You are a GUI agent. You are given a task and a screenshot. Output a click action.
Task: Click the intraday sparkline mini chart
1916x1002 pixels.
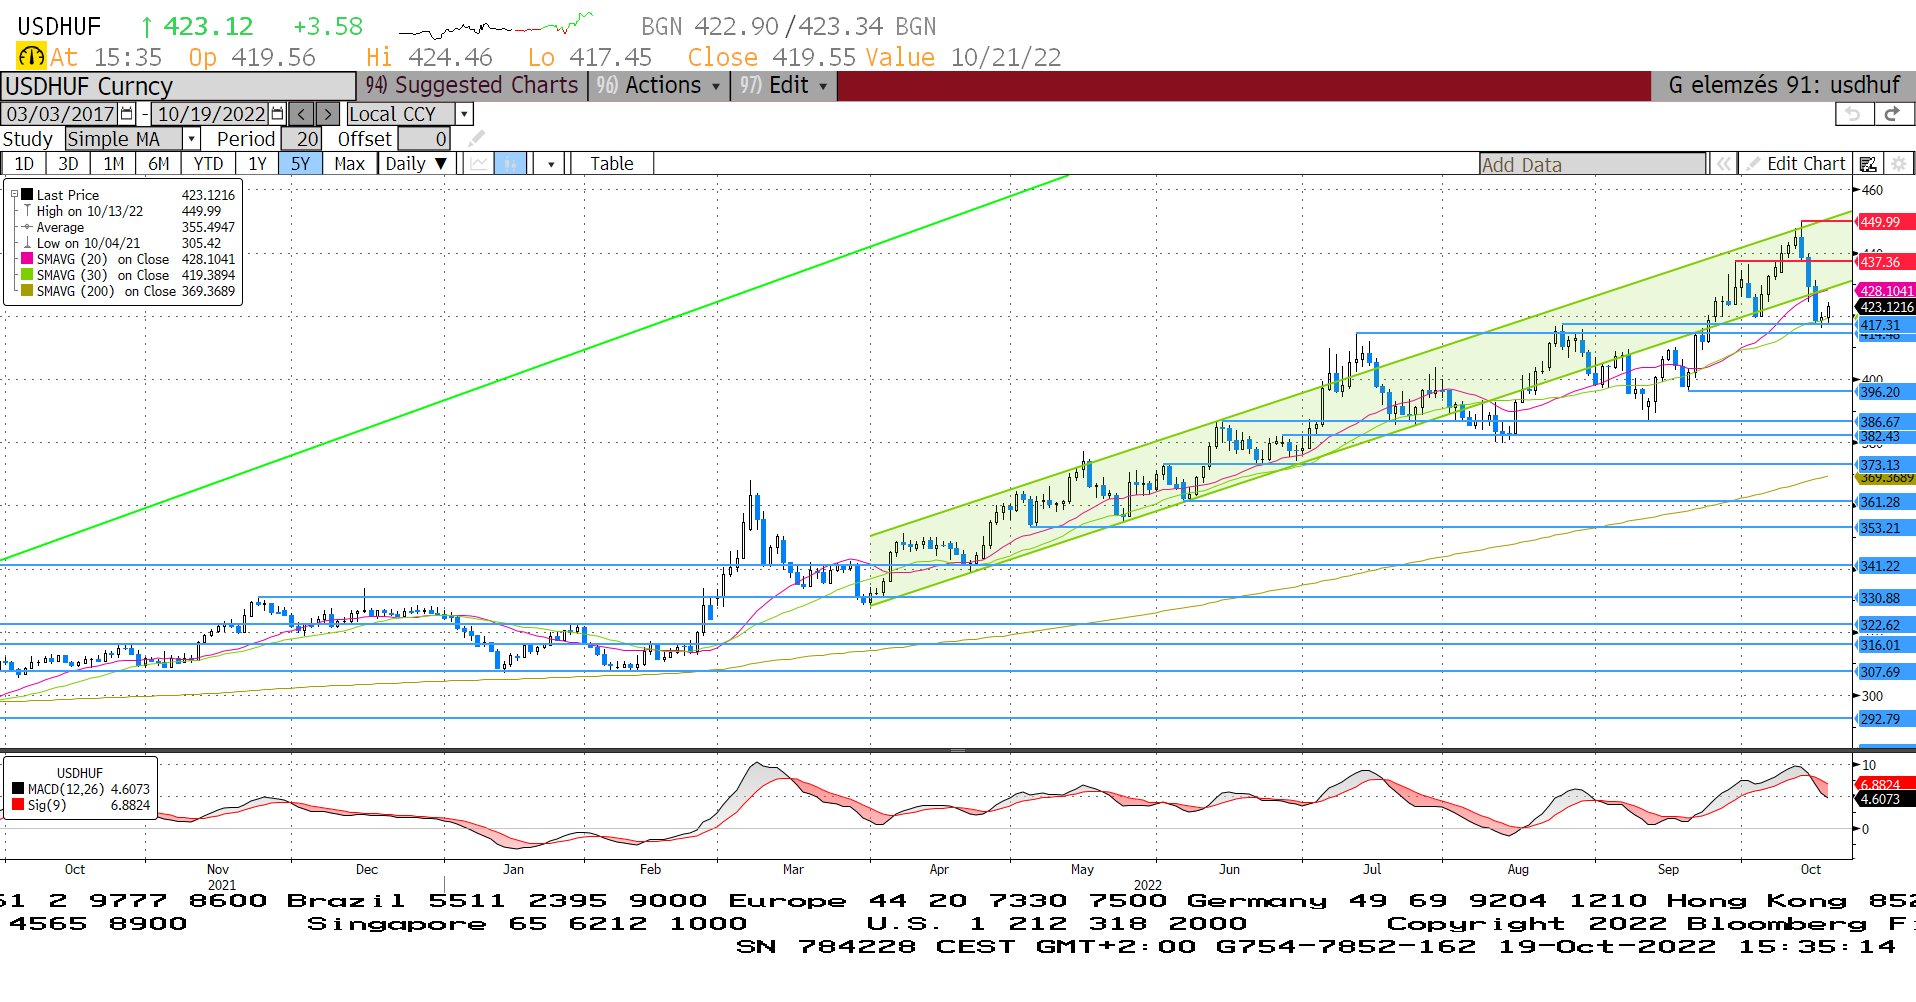[497, 25]
